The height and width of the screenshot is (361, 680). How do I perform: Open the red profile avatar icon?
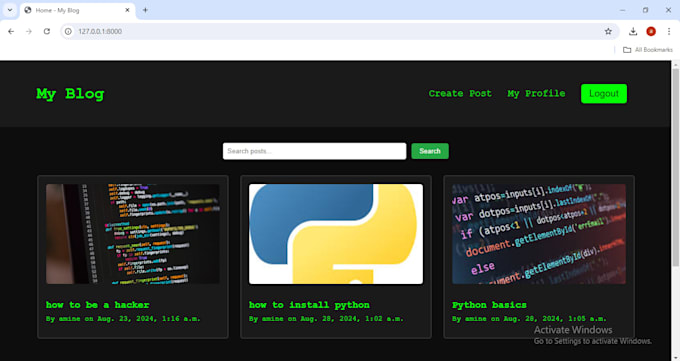(651, 31)
